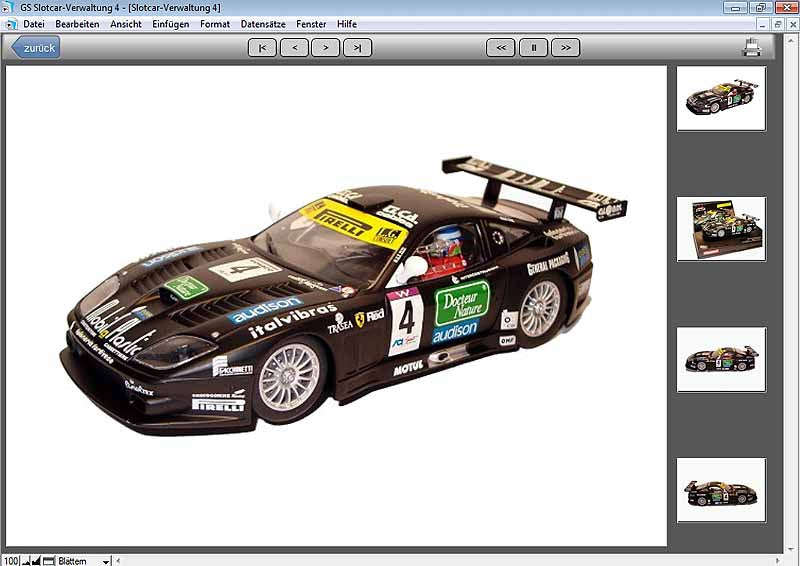Toggle the status toolbar icon at the bottom
Screen dimensions: 800x566
[x=48, y=560]
